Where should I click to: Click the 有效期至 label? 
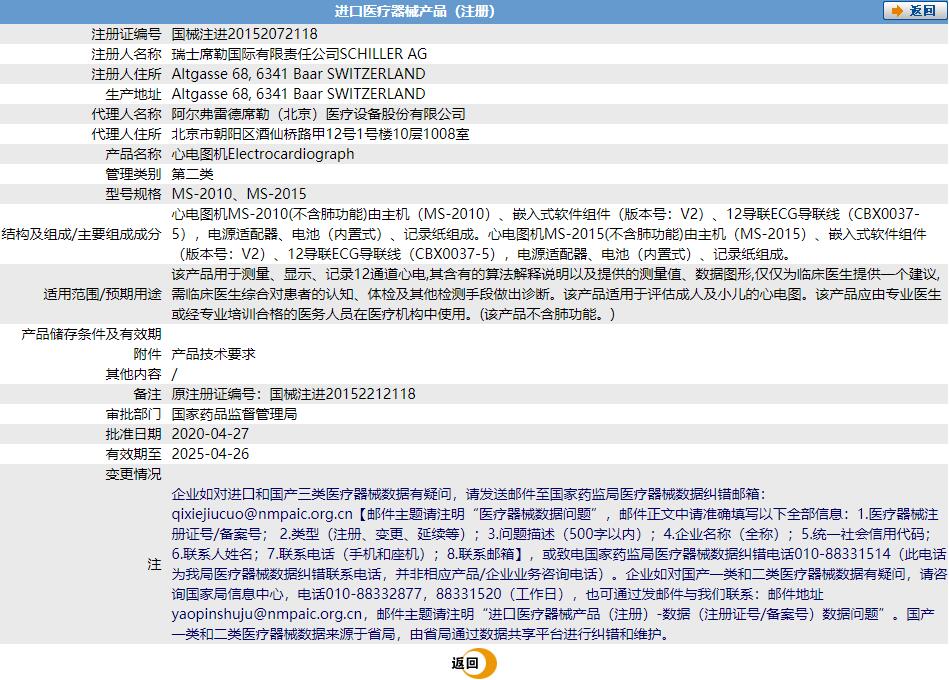point(134,454)
